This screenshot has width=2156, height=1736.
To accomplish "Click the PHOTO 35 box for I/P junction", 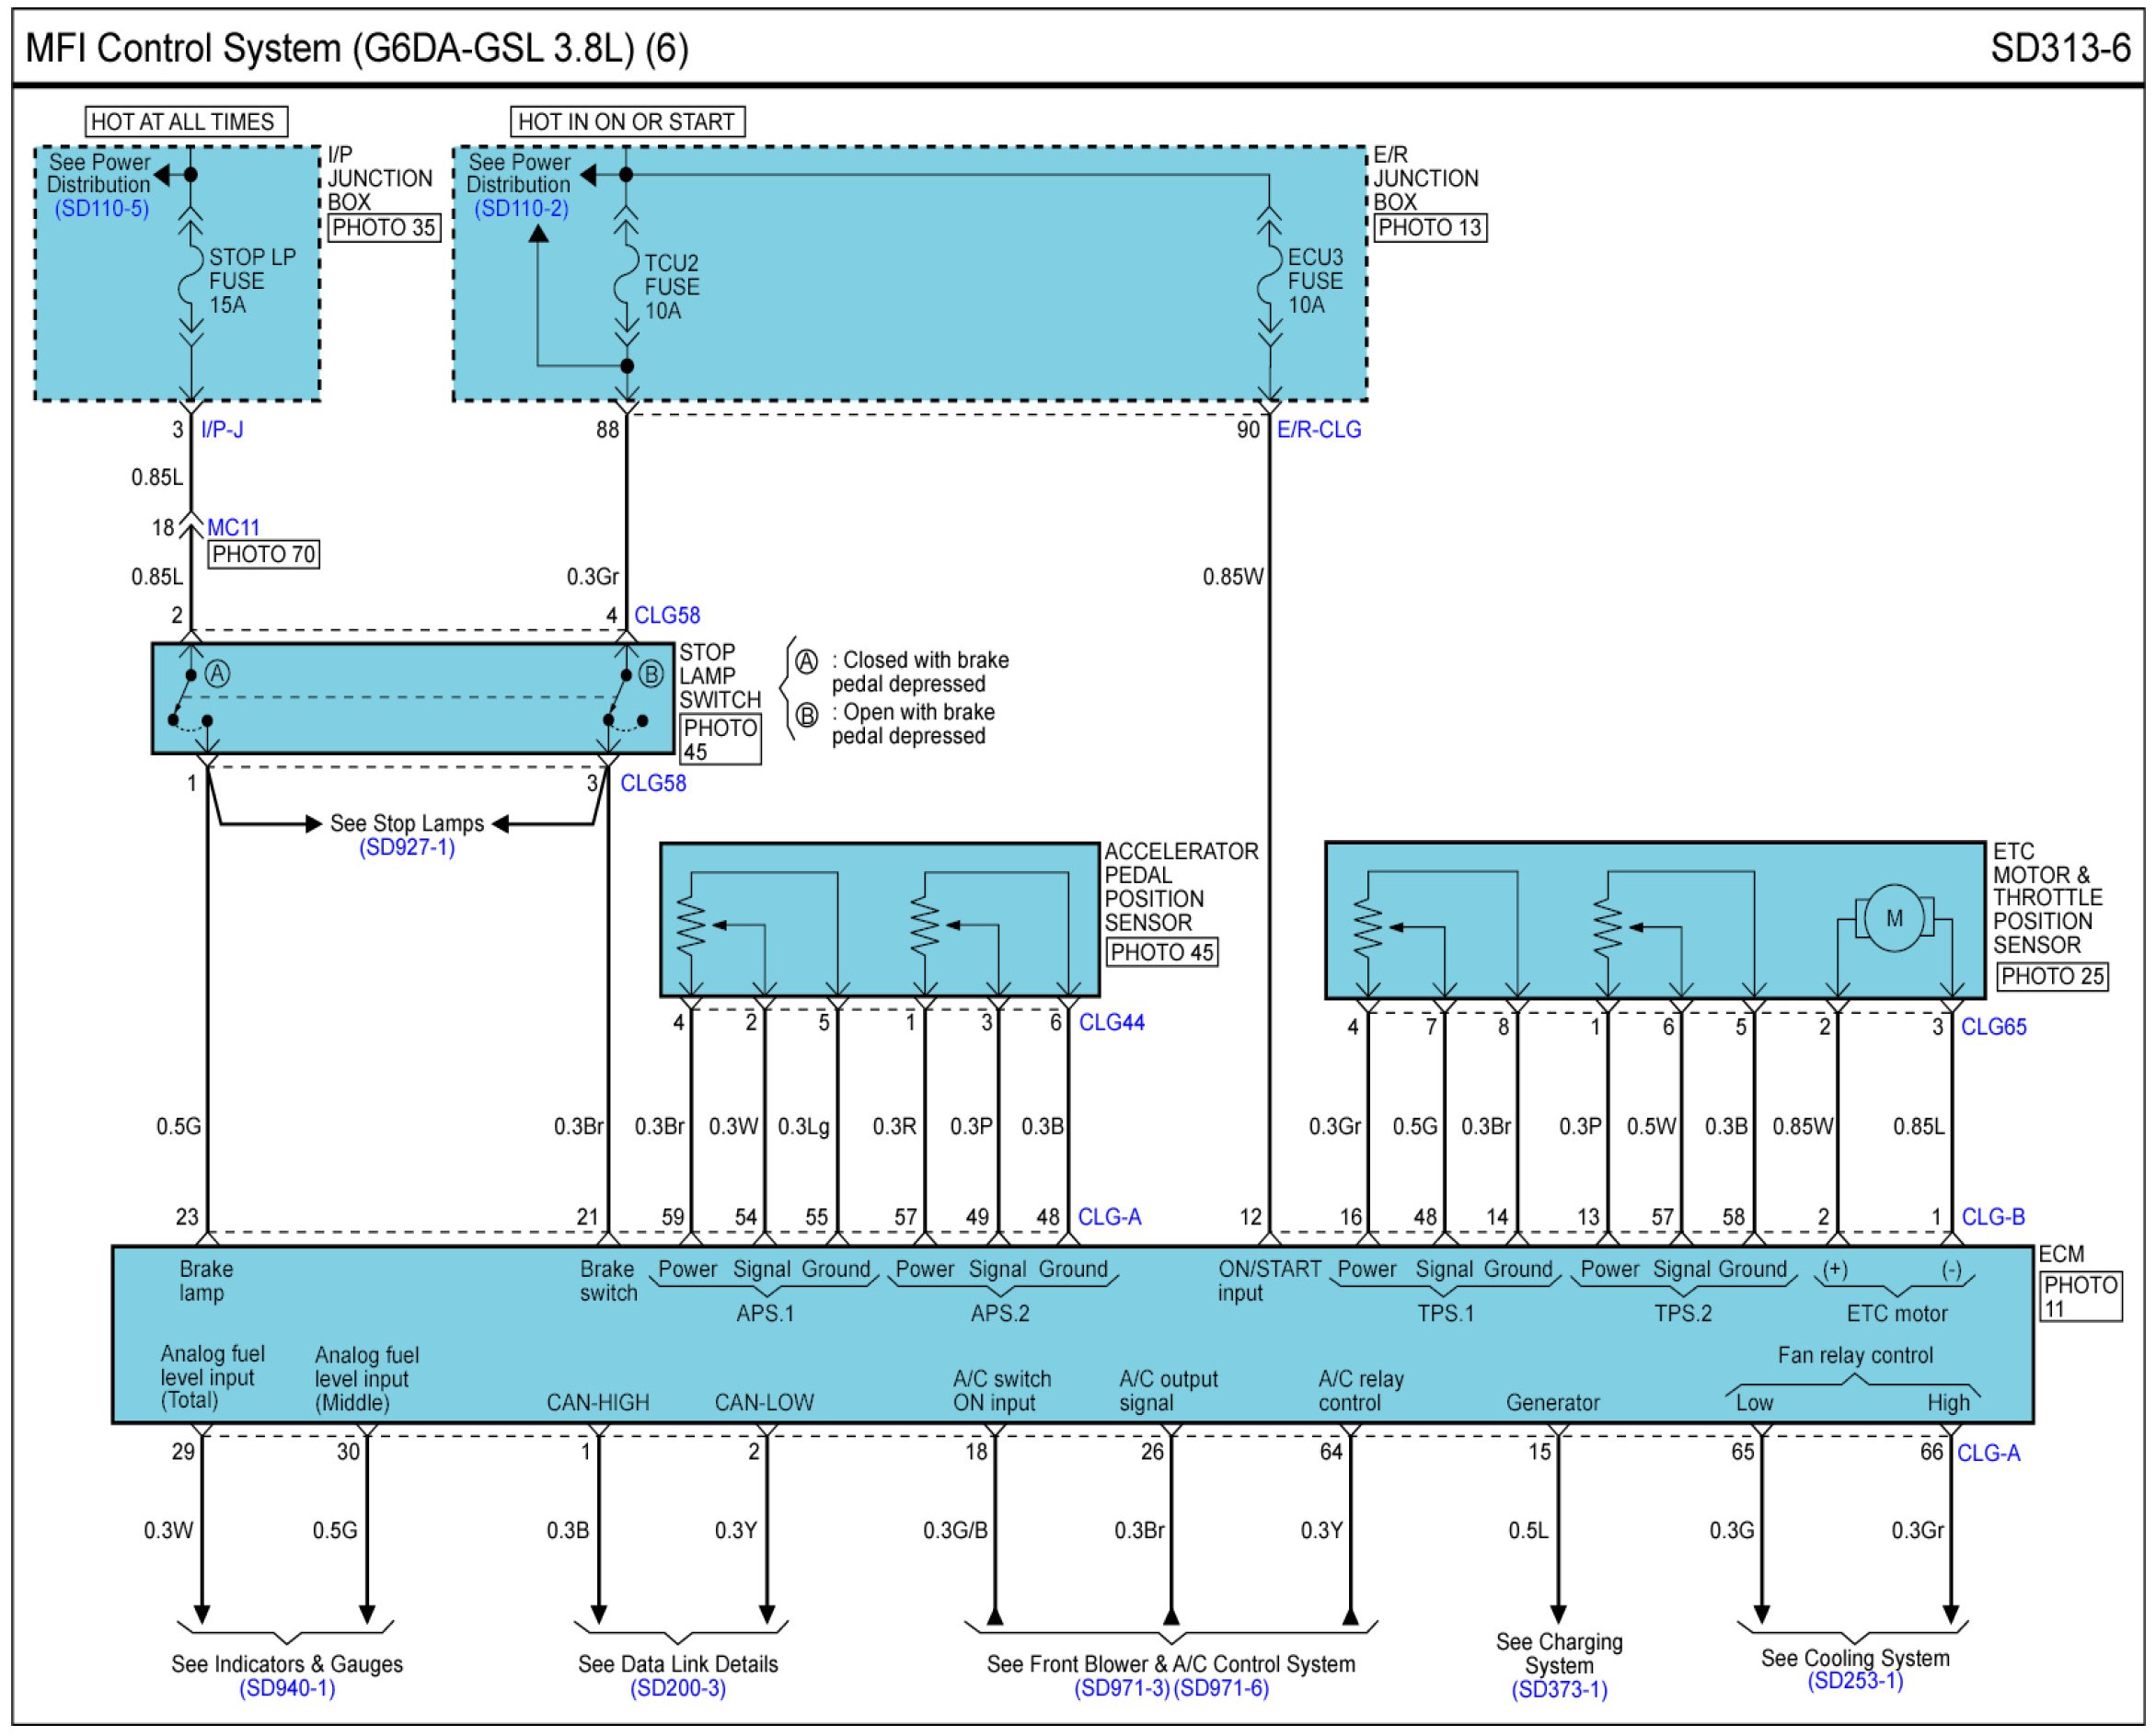I will pos(384,228).
